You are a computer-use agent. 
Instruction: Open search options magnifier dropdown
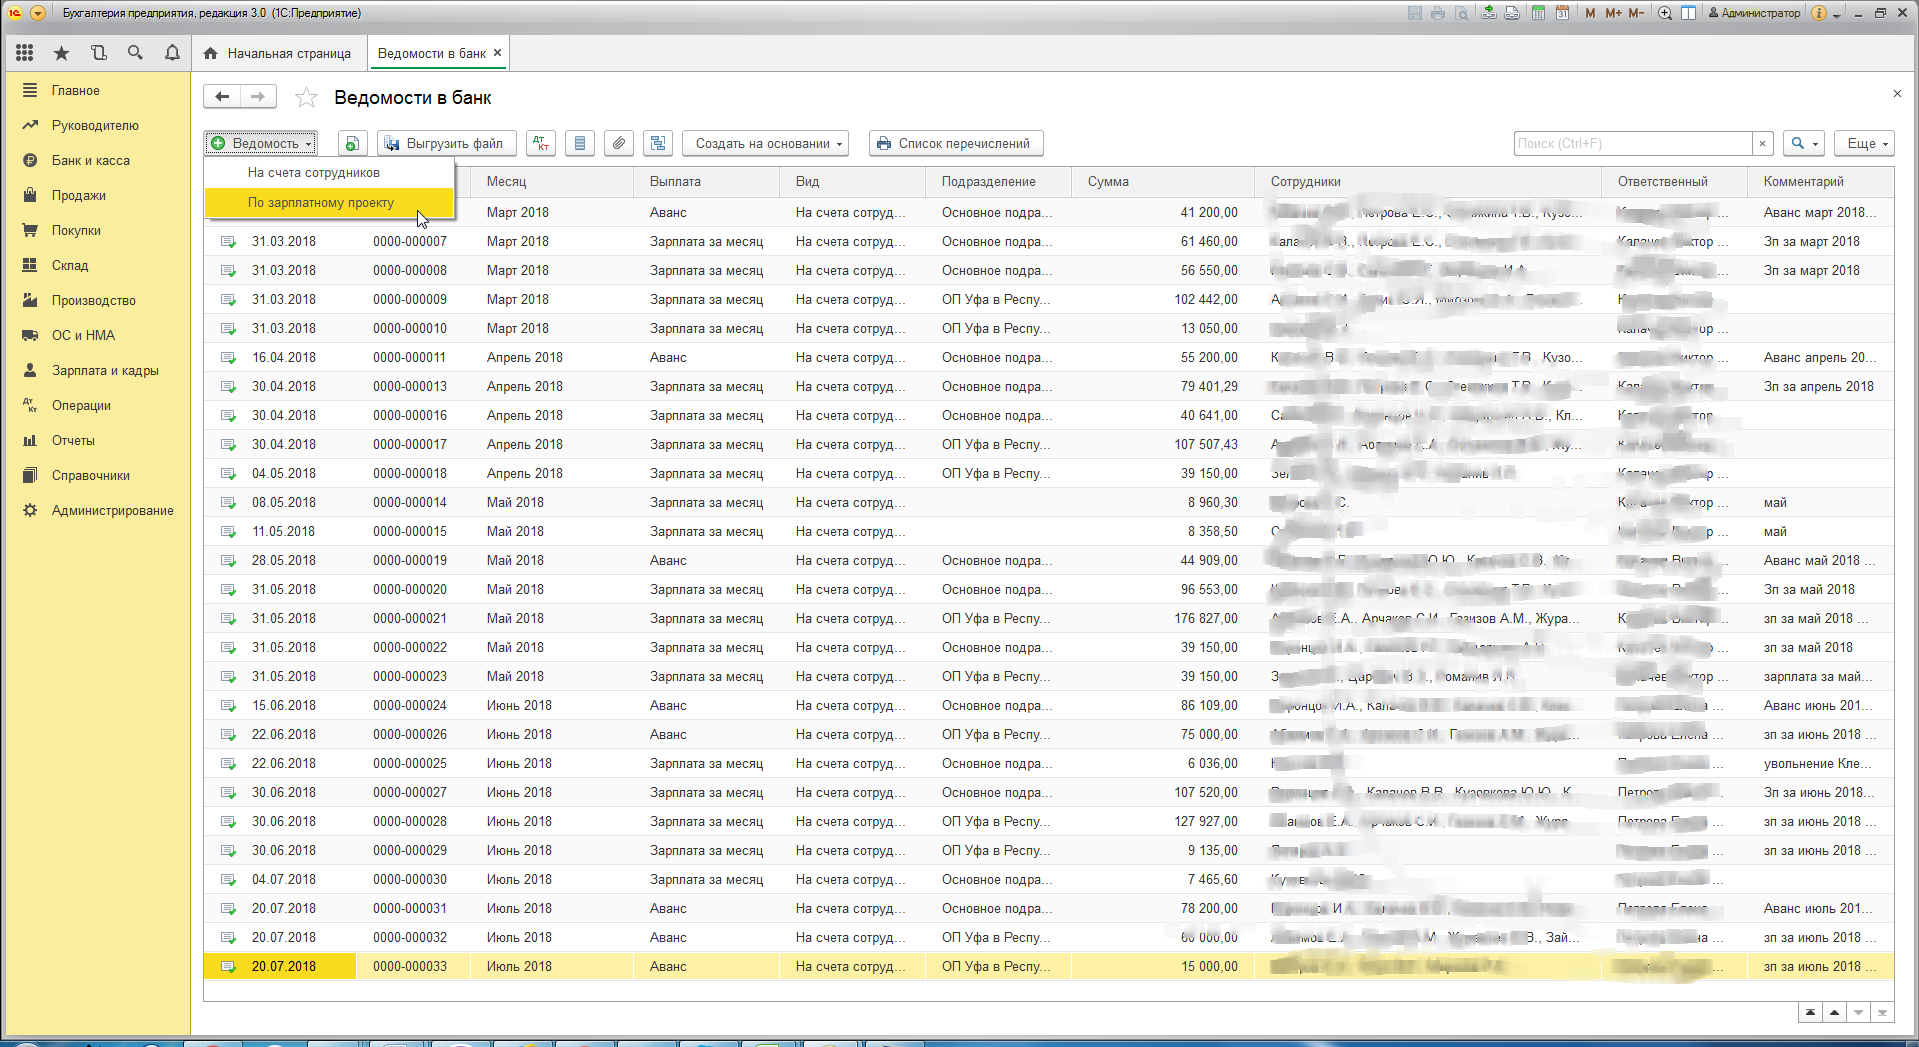pos(1805,143)
